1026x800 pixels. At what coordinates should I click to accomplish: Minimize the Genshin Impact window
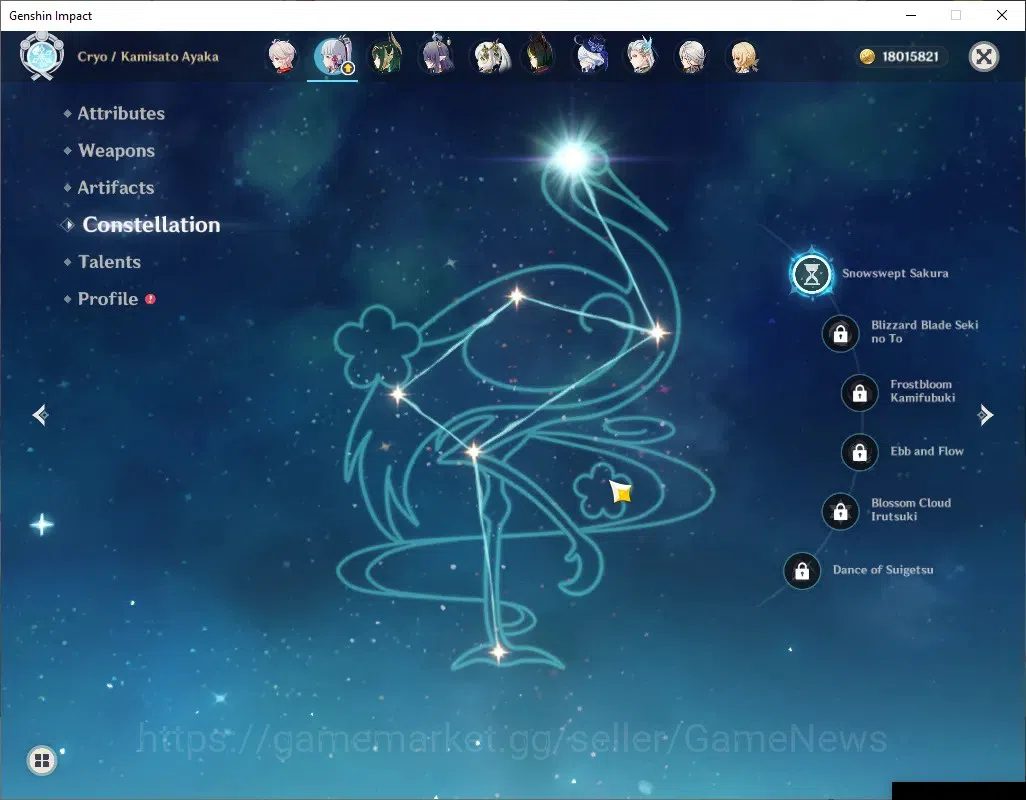click(910, 15)
